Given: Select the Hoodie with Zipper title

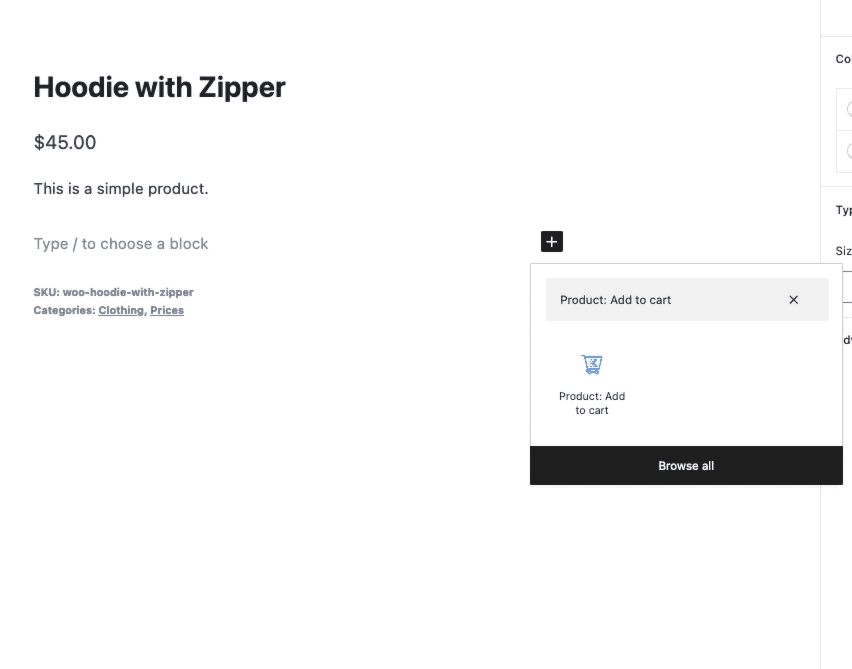Looking at the screenshot, I should [x=159, y=87].
